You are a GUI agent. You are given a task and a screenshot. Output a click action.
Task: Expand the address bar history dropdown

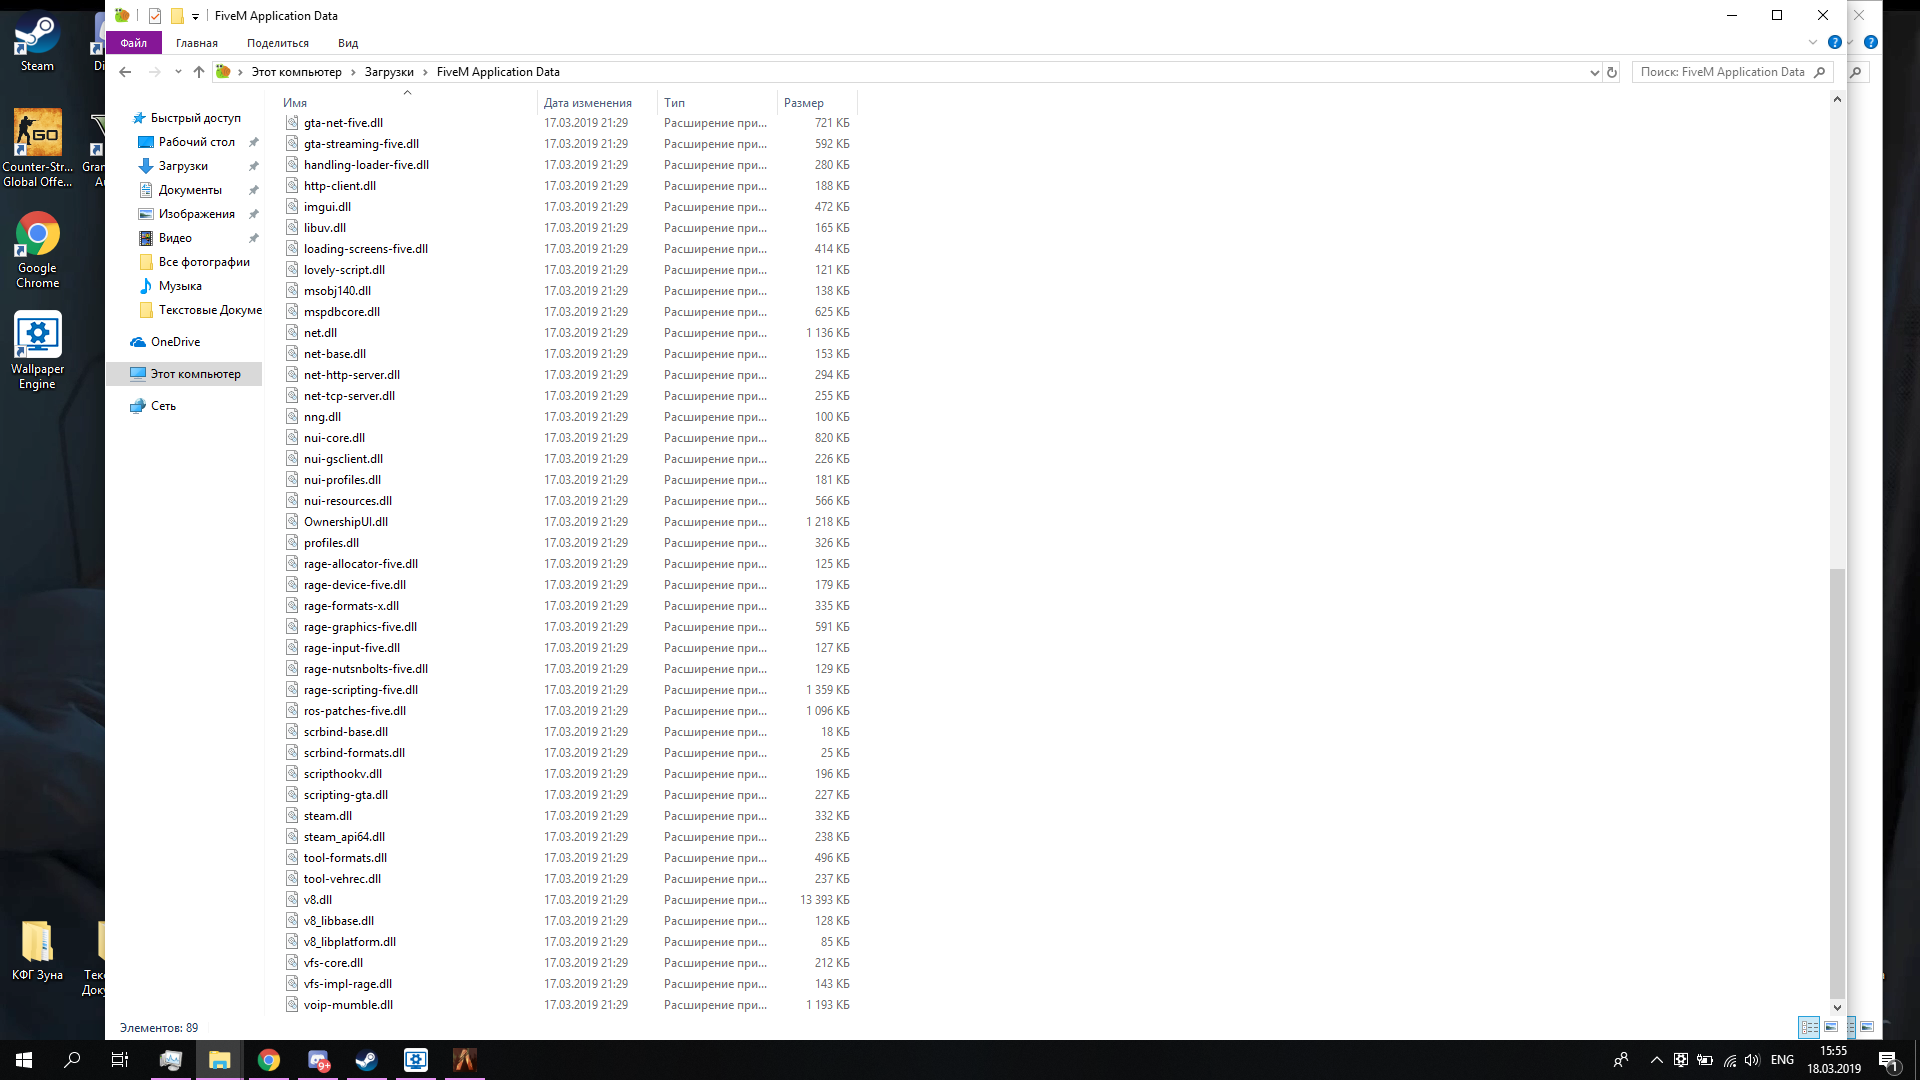point(1594,72)
